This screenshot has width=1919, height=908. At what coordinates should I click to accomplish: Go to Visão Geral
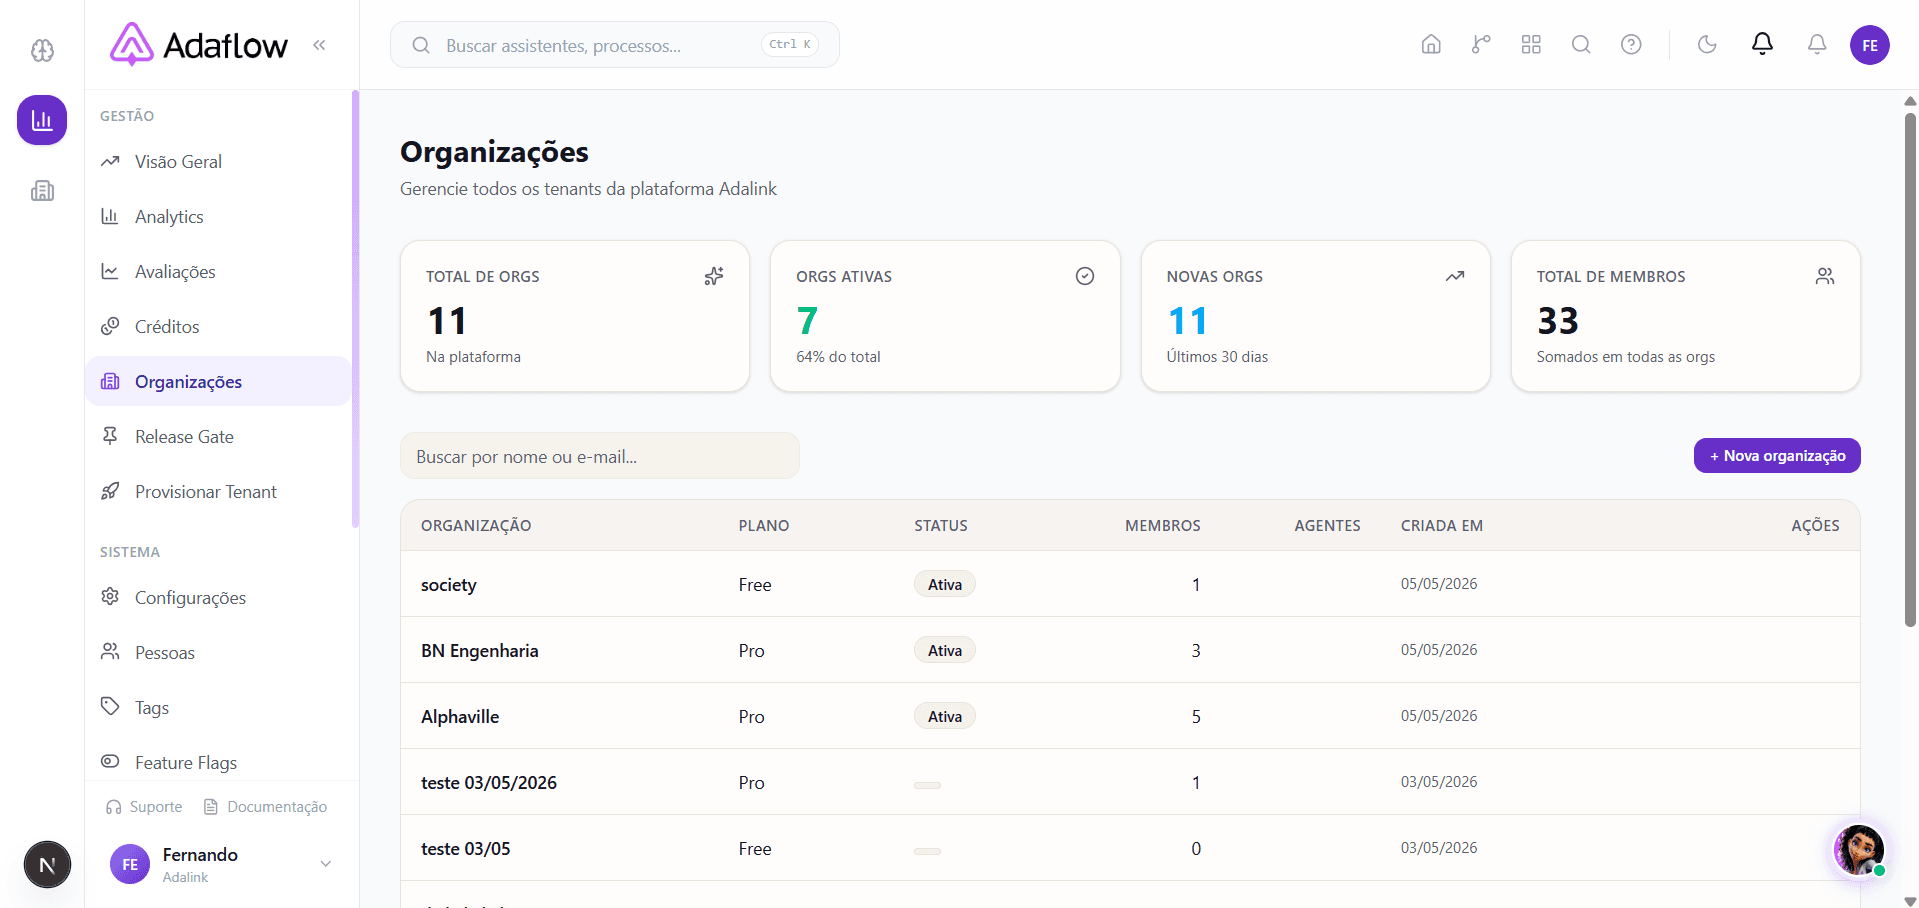(x=218, y=161)
